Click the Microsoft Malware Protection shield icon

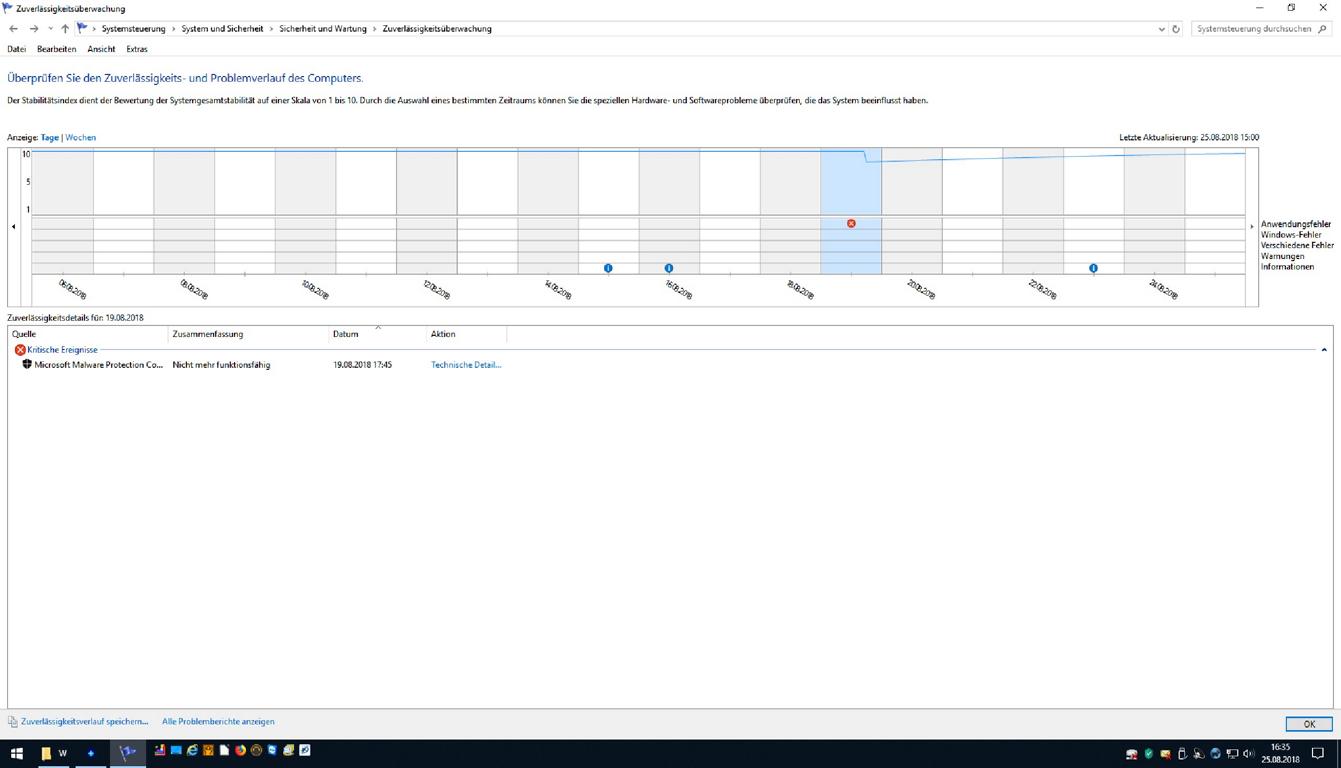click(x=27, y=365)
